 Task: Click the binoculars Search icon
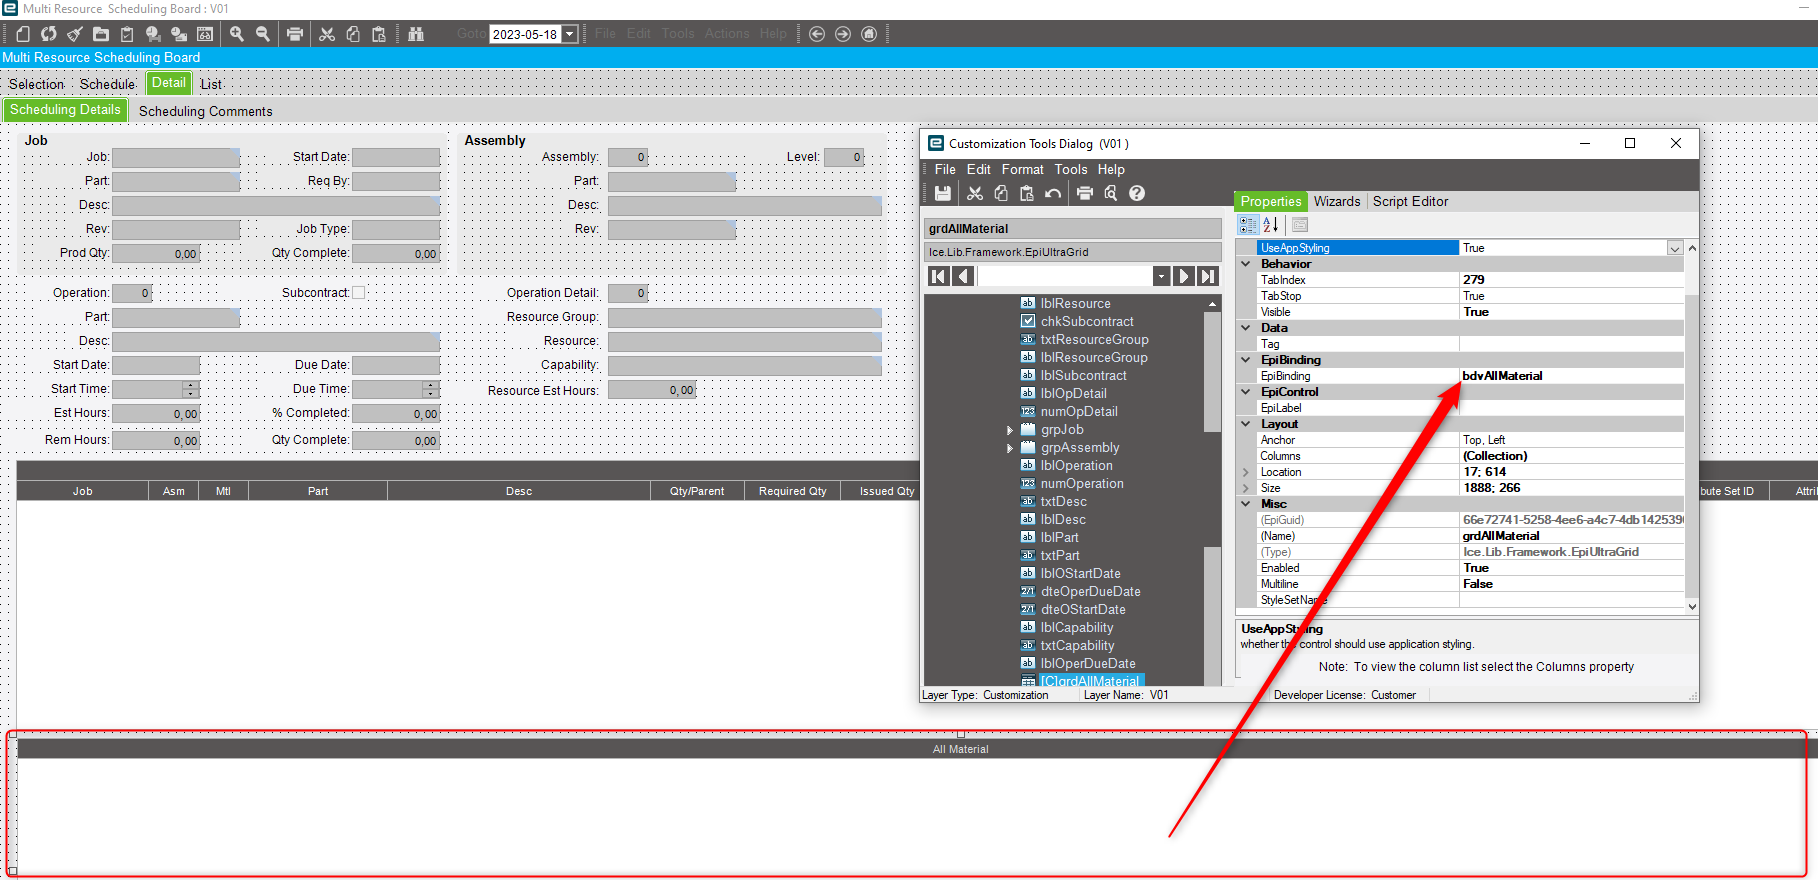[416, 34]
